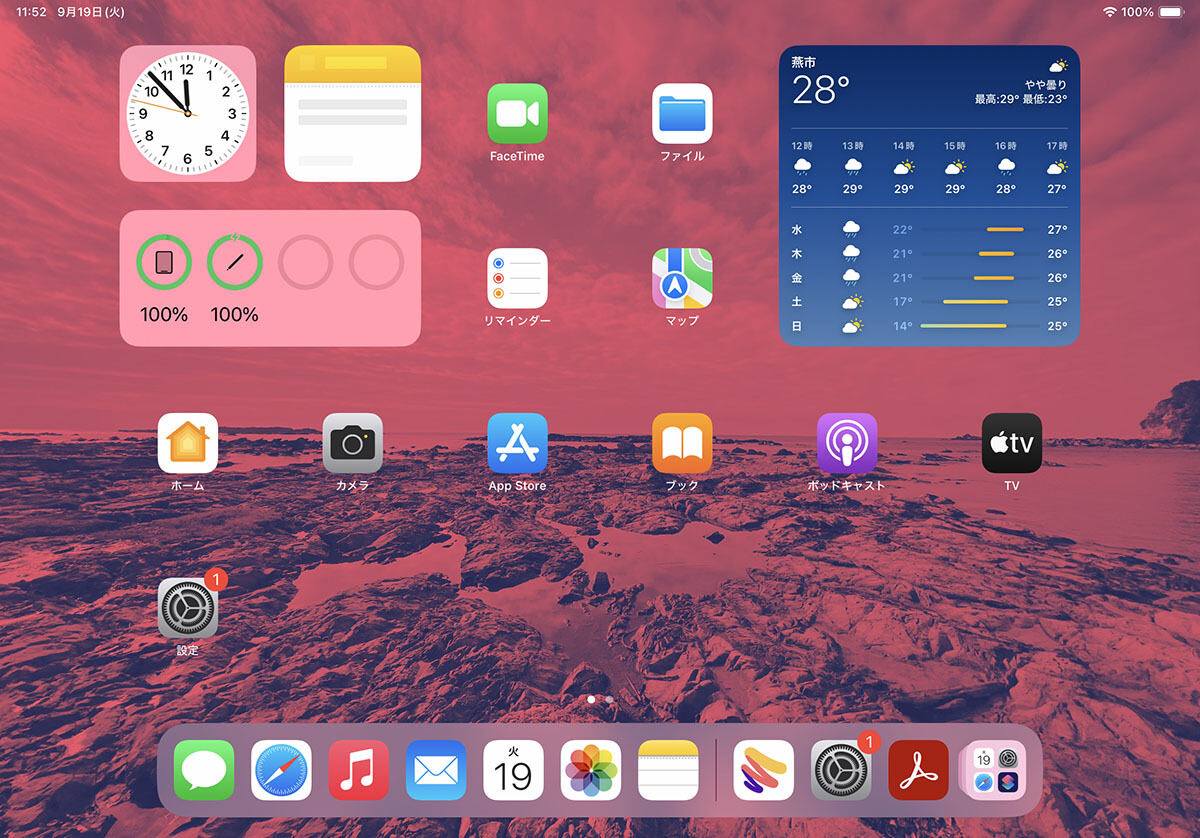This screenshot has width=1200, height=838.
Task: Open Messages from the dock
Action: [204, 770]
